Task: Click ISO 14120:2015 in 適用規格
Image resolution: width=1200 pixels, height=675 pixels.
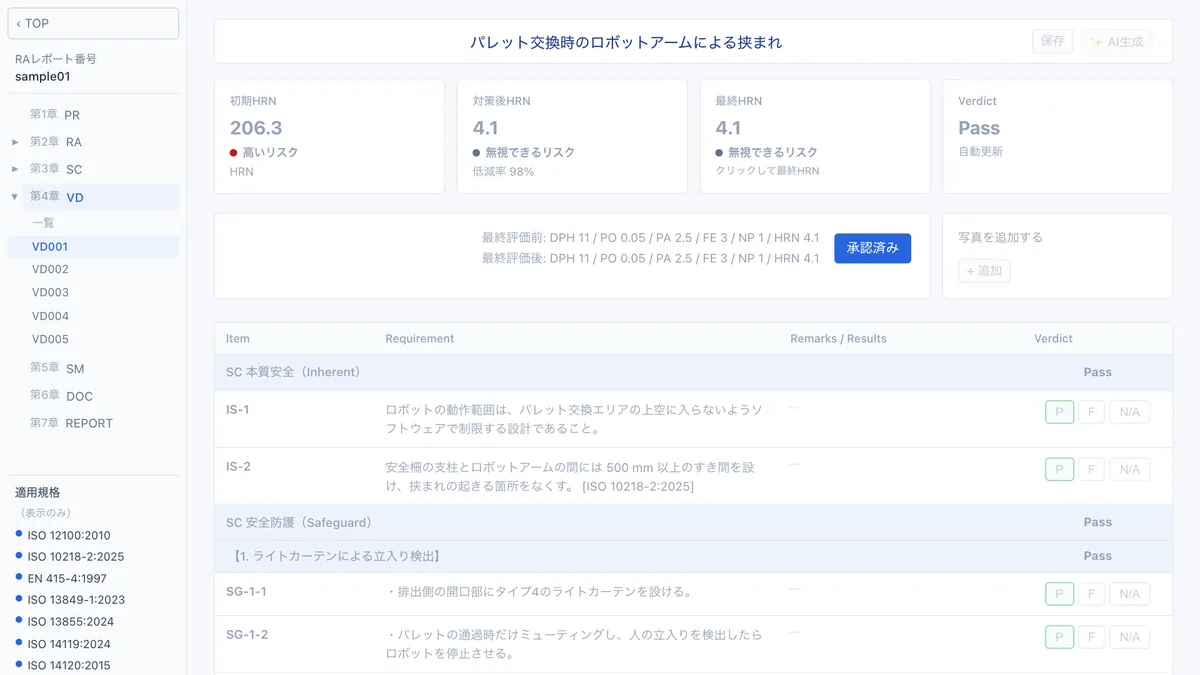Action: (69, 665)
